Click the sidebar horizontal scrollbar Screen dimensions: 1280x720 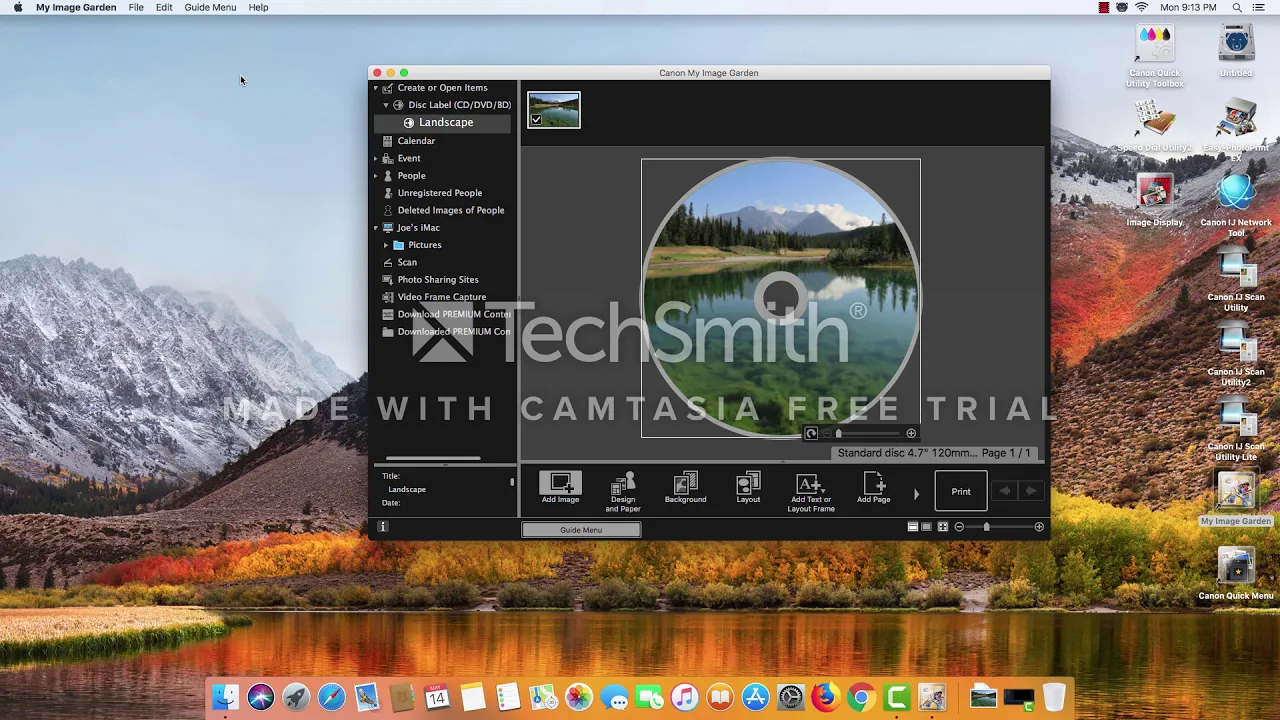click(x=433, y=458)
